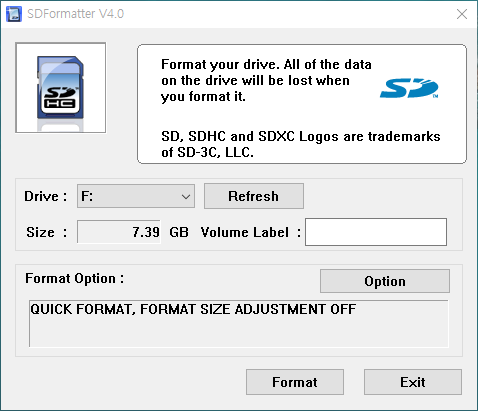Click the Refresh button
The width and height of the screenshot is (478, 411).
(x=254, y=196)
